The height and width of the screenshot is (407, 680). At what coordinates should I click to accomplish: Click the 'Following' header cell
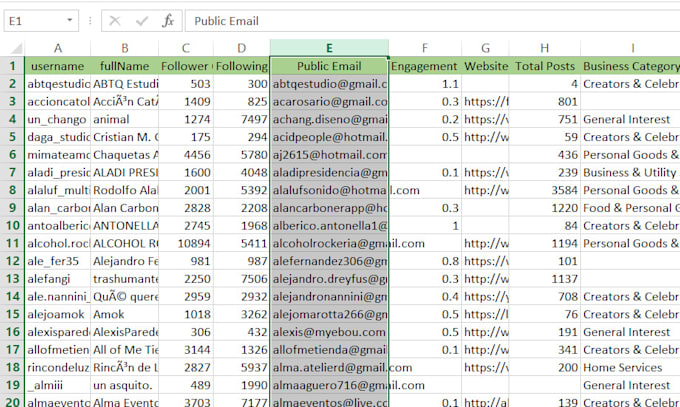[242, 66]
